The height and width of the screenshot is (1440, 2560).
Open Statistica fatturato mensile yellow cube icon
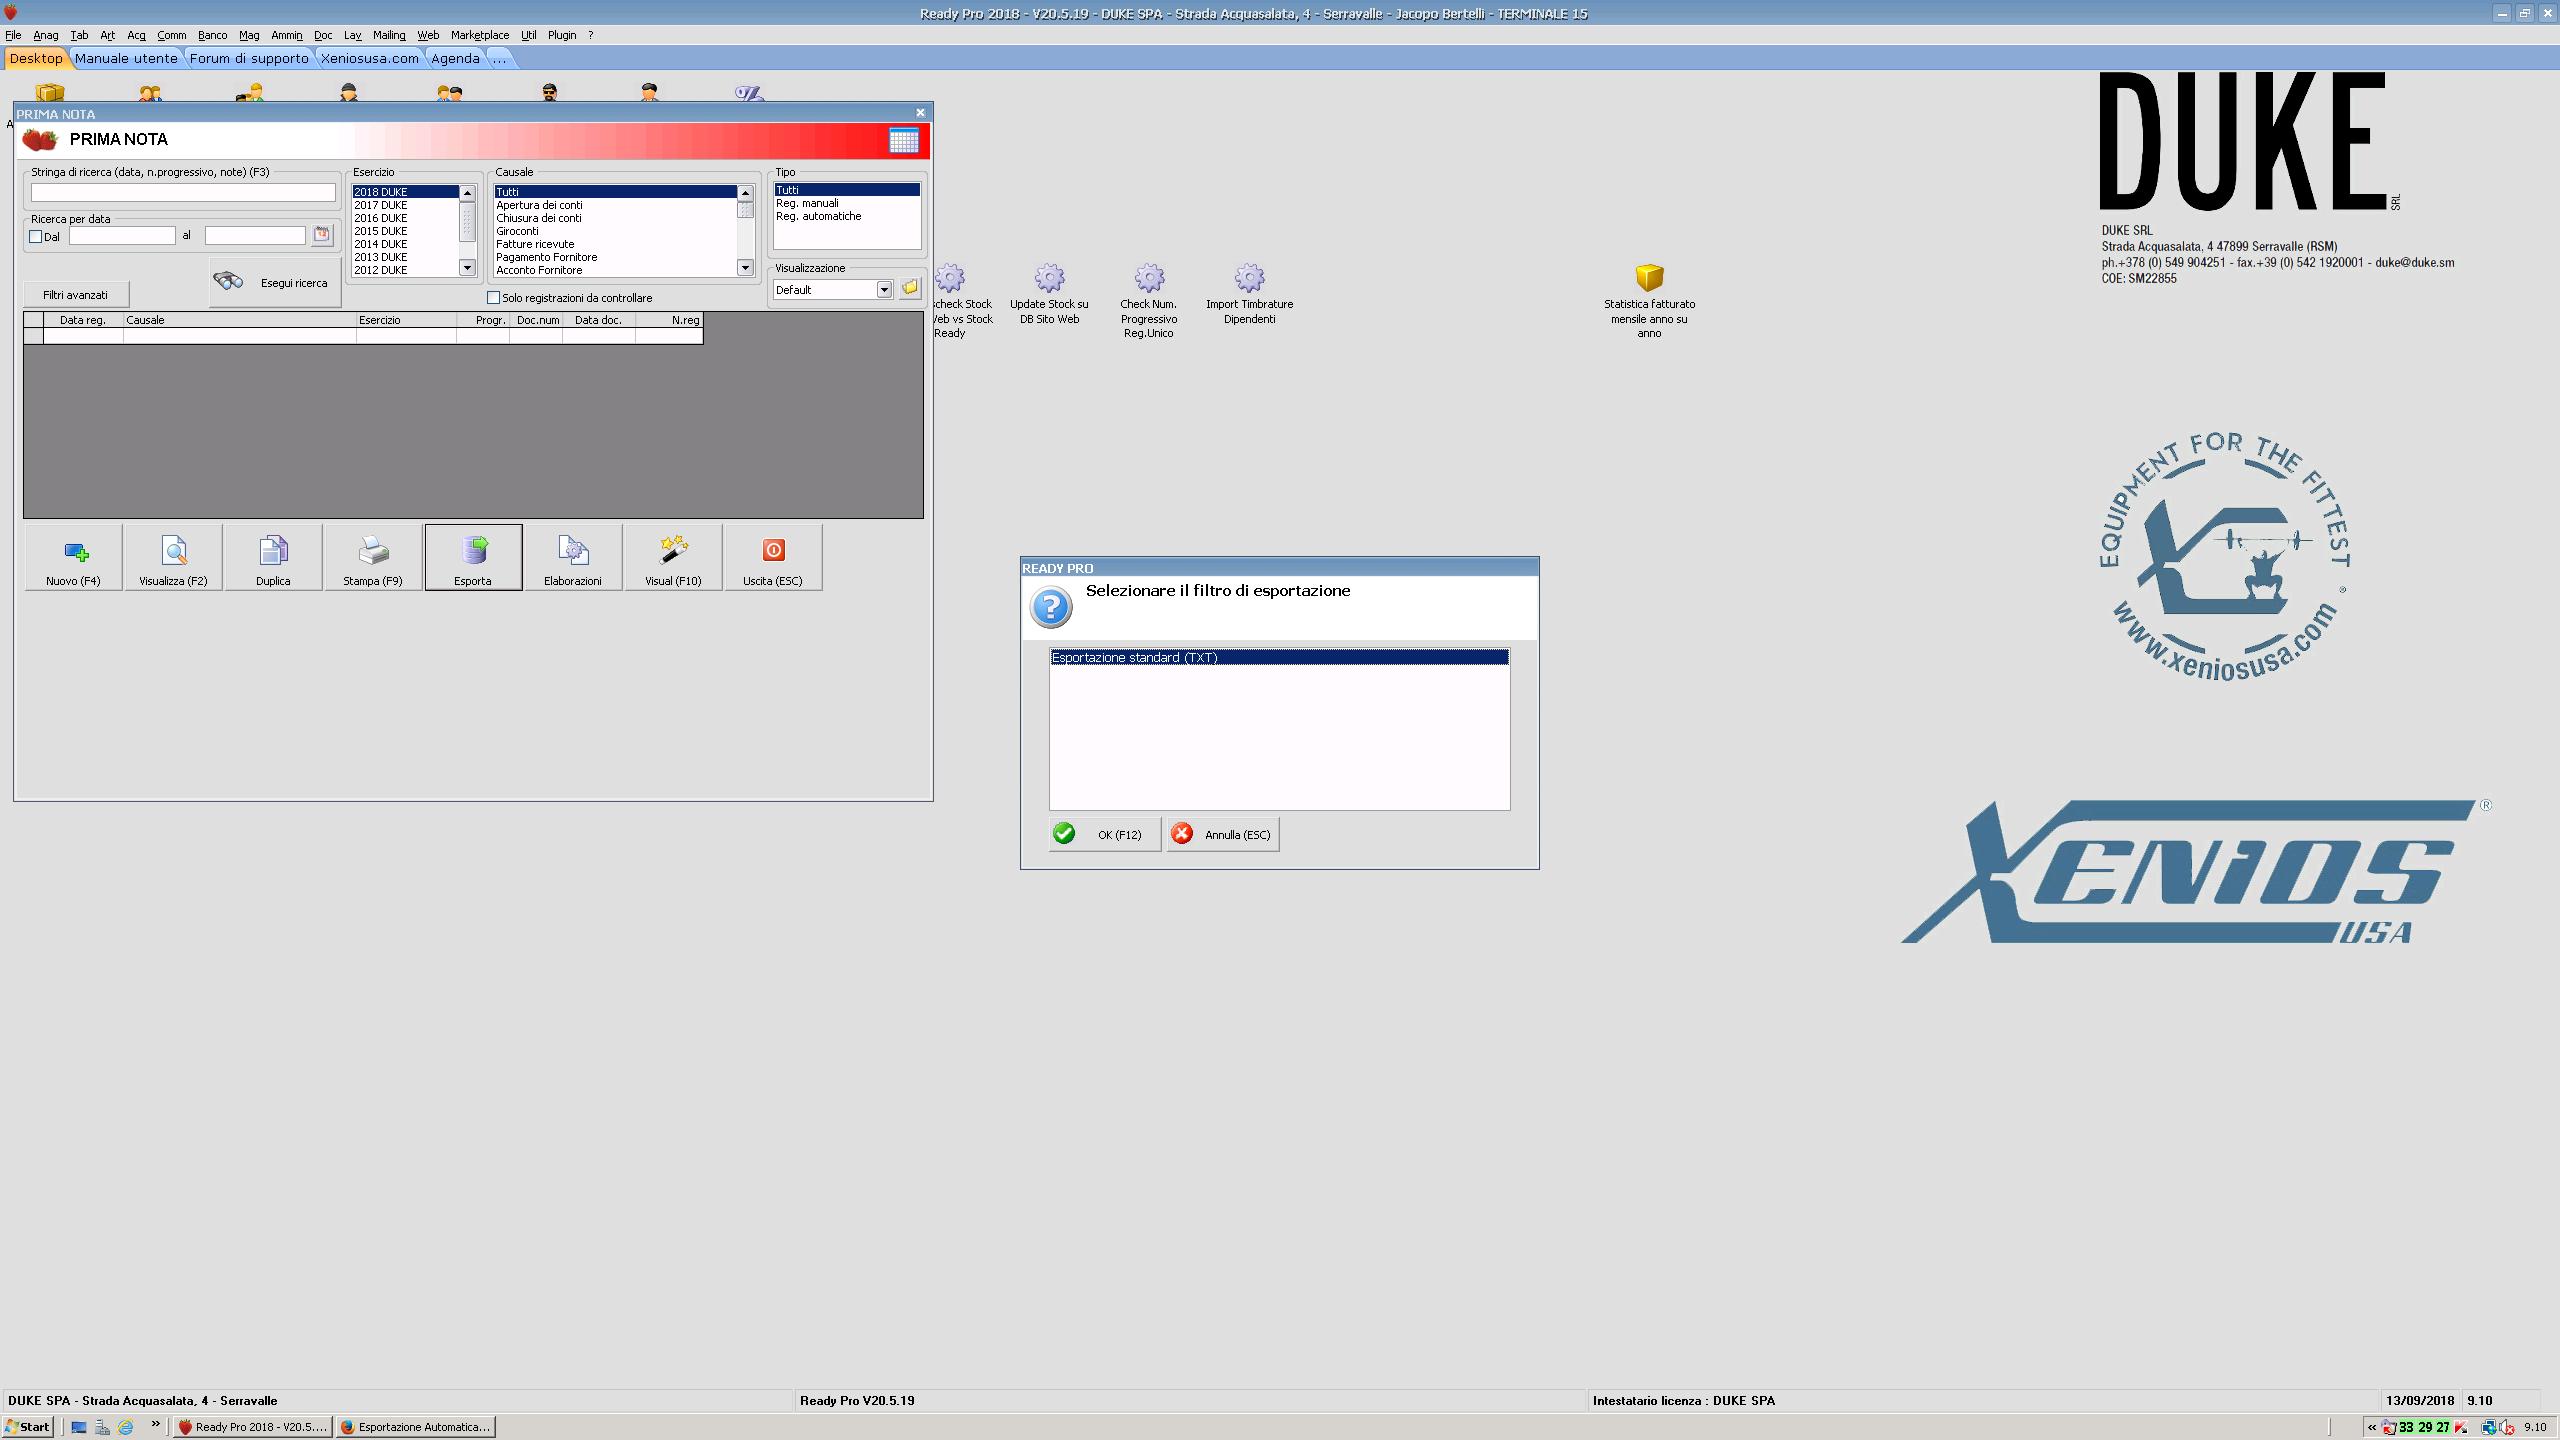(1649, 278)
